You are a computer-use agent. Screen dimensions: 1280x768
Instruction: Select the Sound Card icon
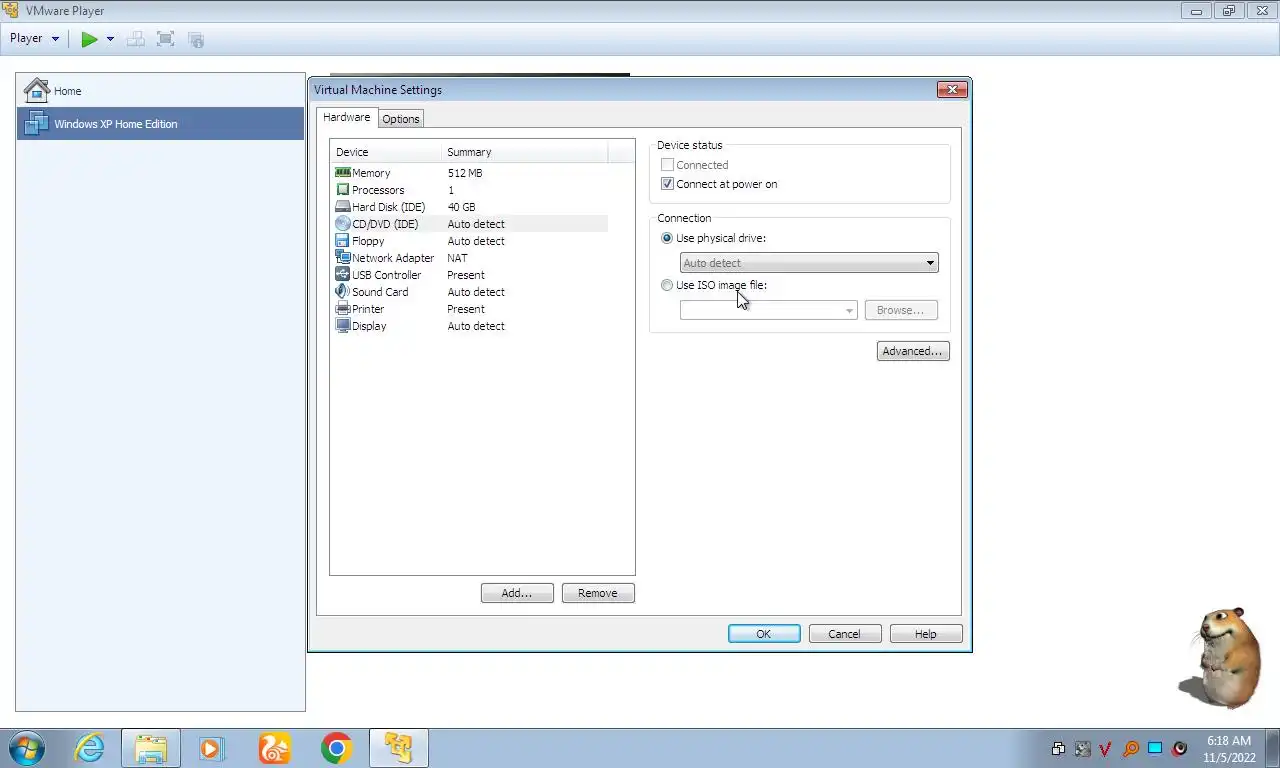tap(343, 292)
